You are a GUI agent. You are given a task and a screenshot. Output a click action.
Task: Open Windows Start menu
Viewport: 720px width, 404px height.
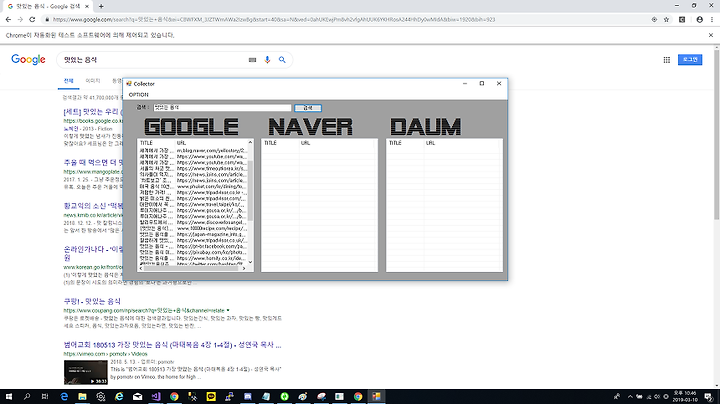click(x=8, y=397)
